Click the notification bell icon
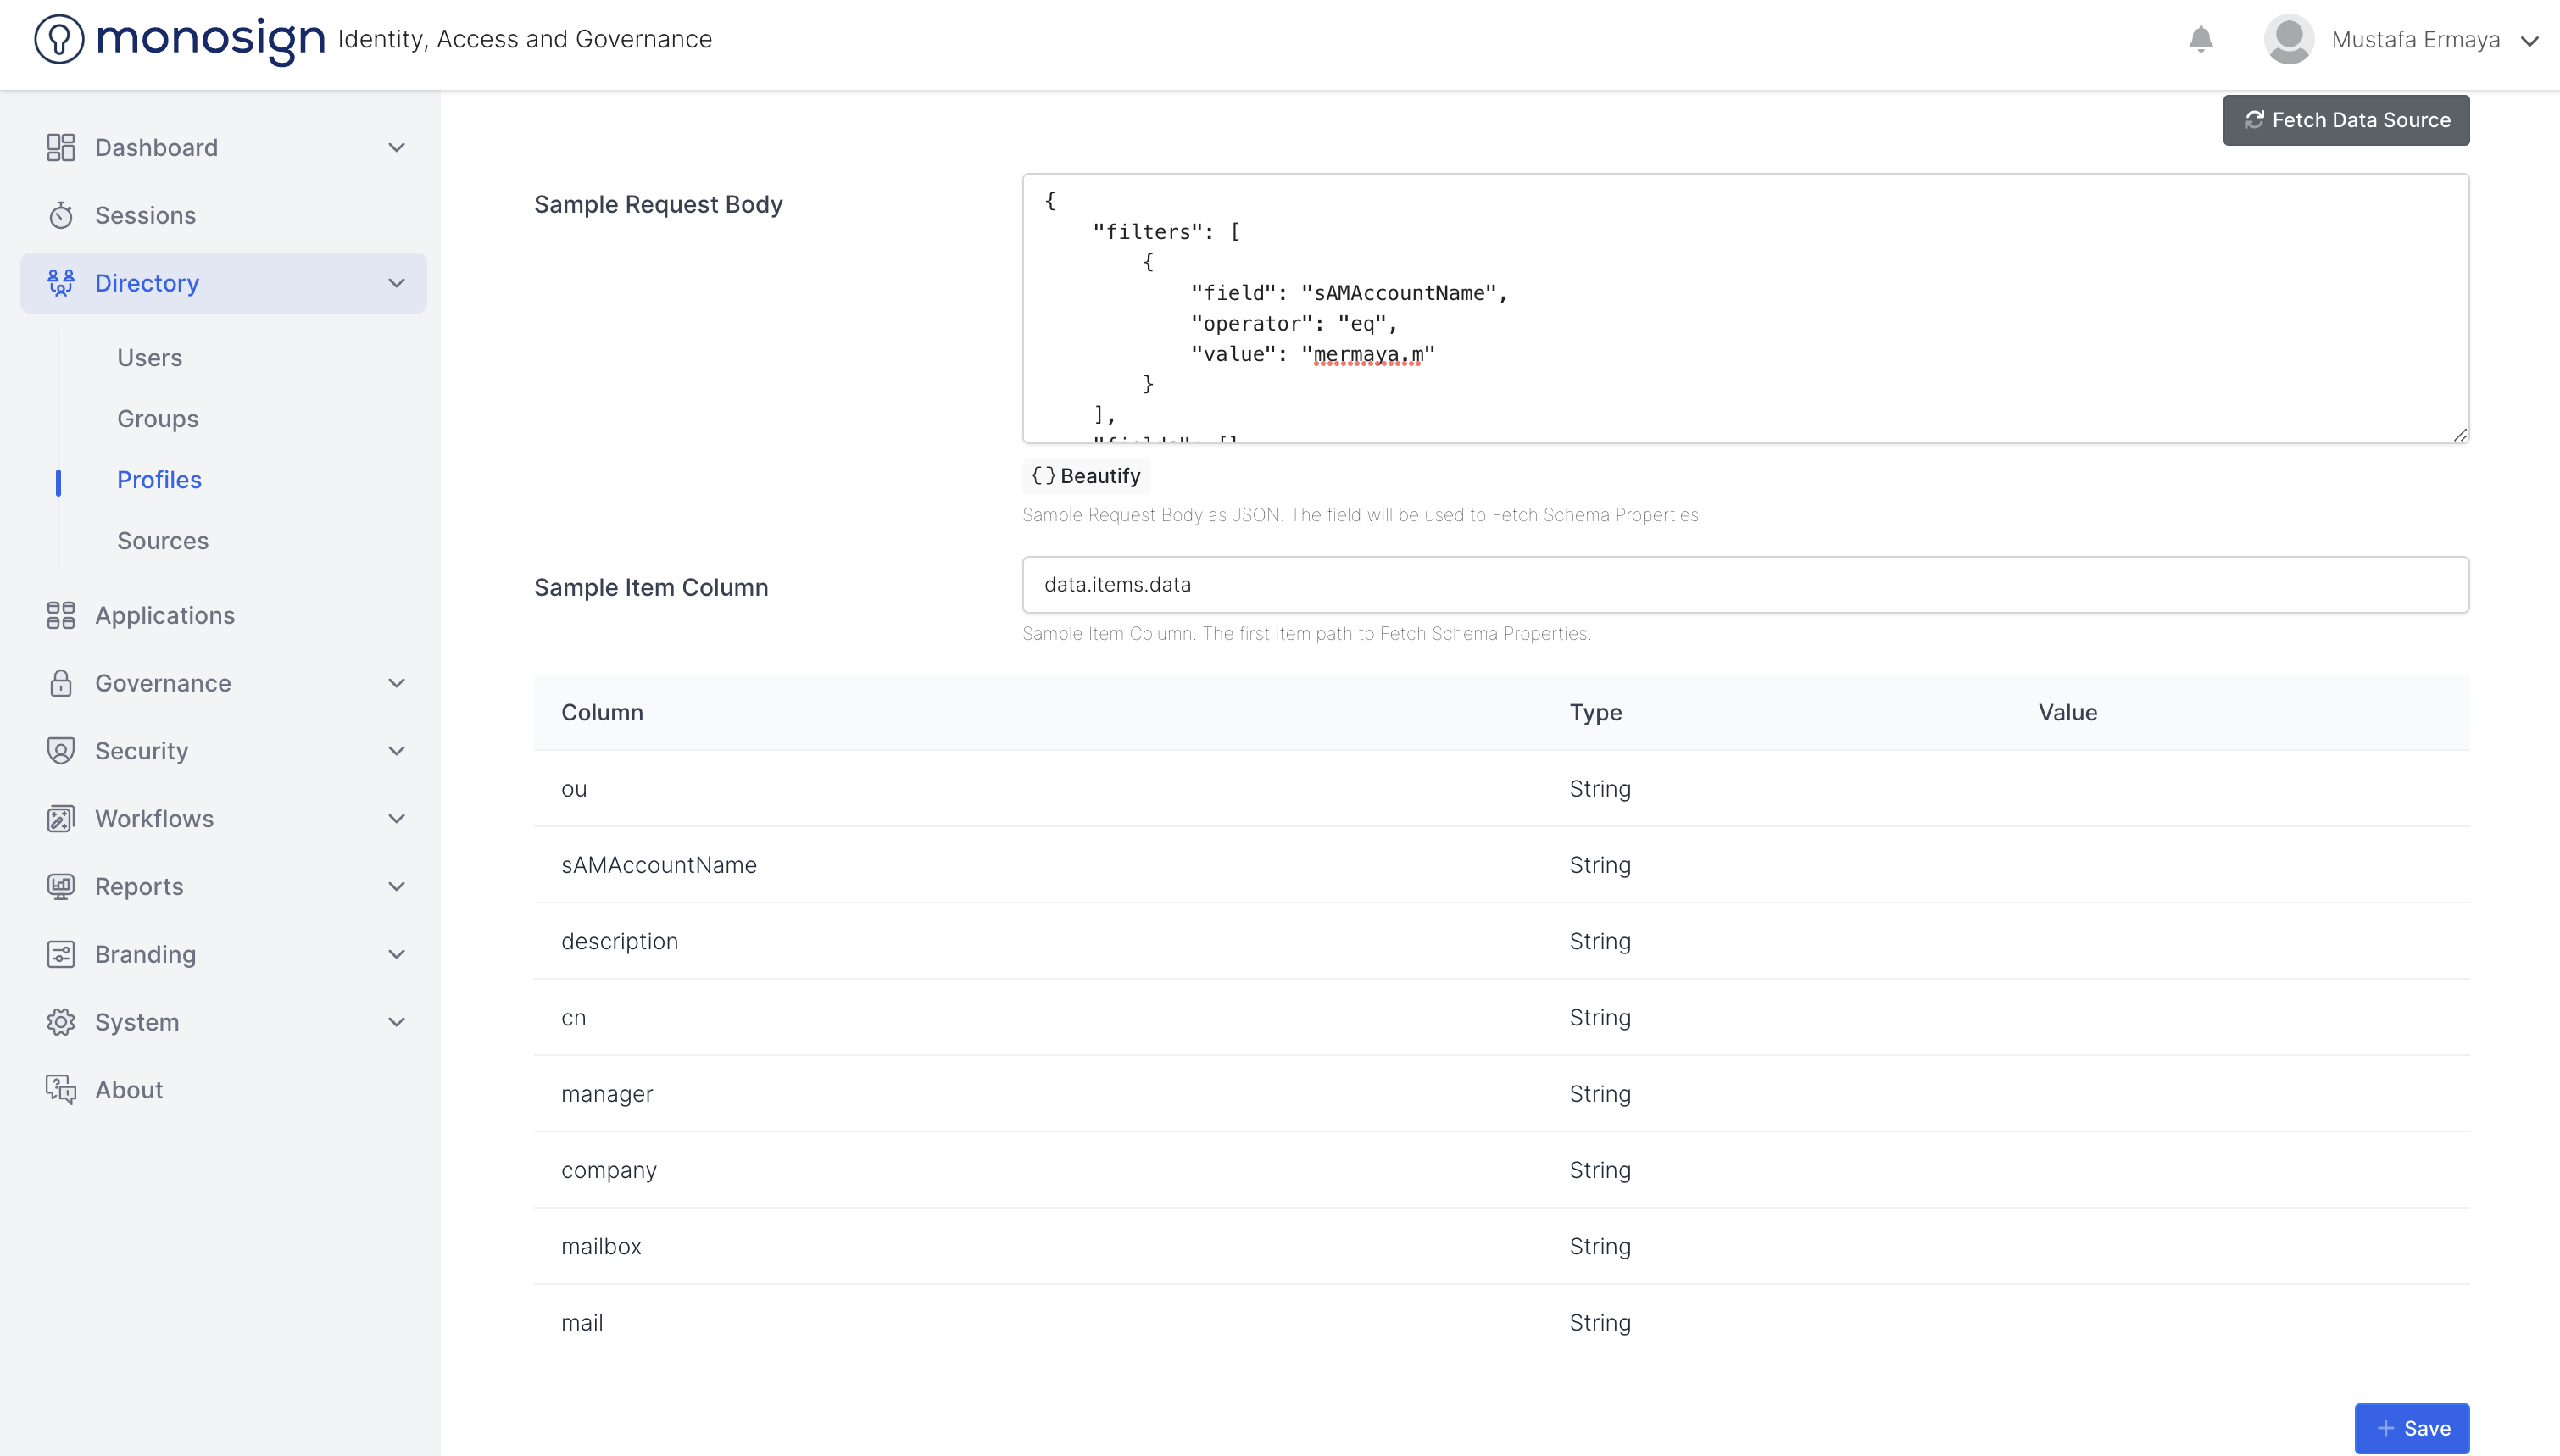The height and width of the screenshot is (1456, 2560). pos(2200,39)
